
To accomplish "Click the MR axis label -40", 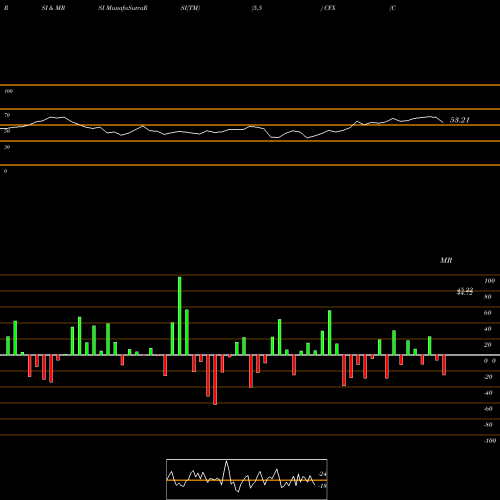I will click(488, 393).
